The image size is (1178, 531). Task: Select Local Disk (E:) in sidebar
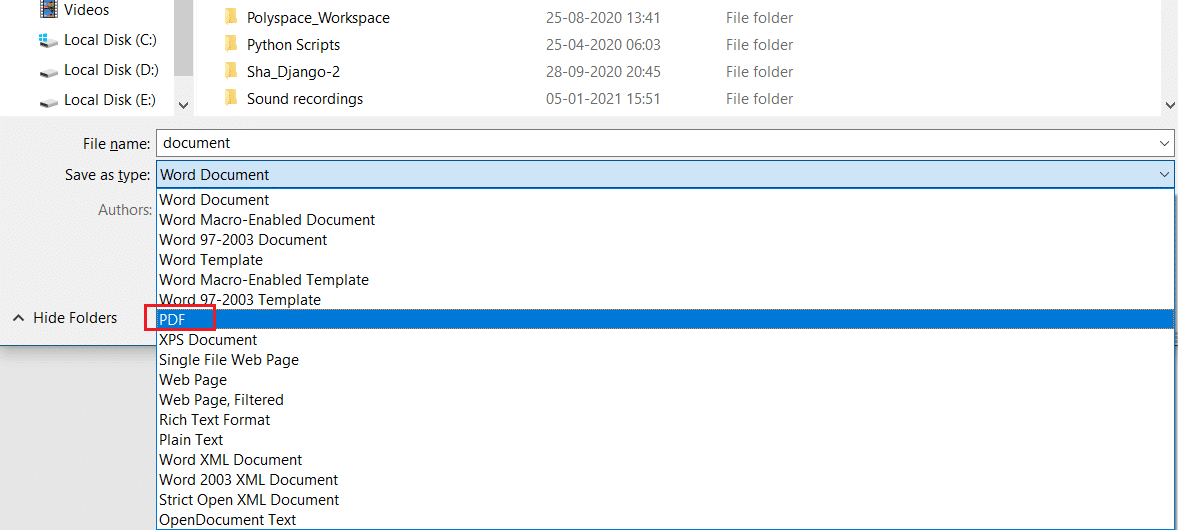pos(110,100)
